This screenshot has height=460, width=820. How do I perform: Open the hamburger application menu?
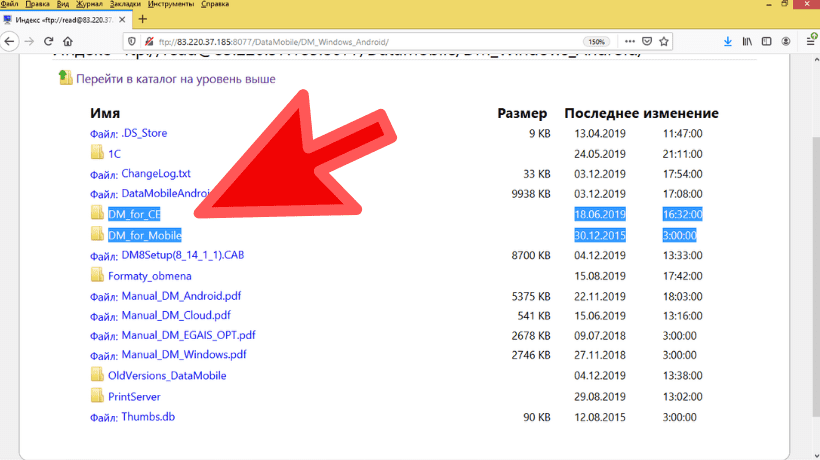point(811,41)
